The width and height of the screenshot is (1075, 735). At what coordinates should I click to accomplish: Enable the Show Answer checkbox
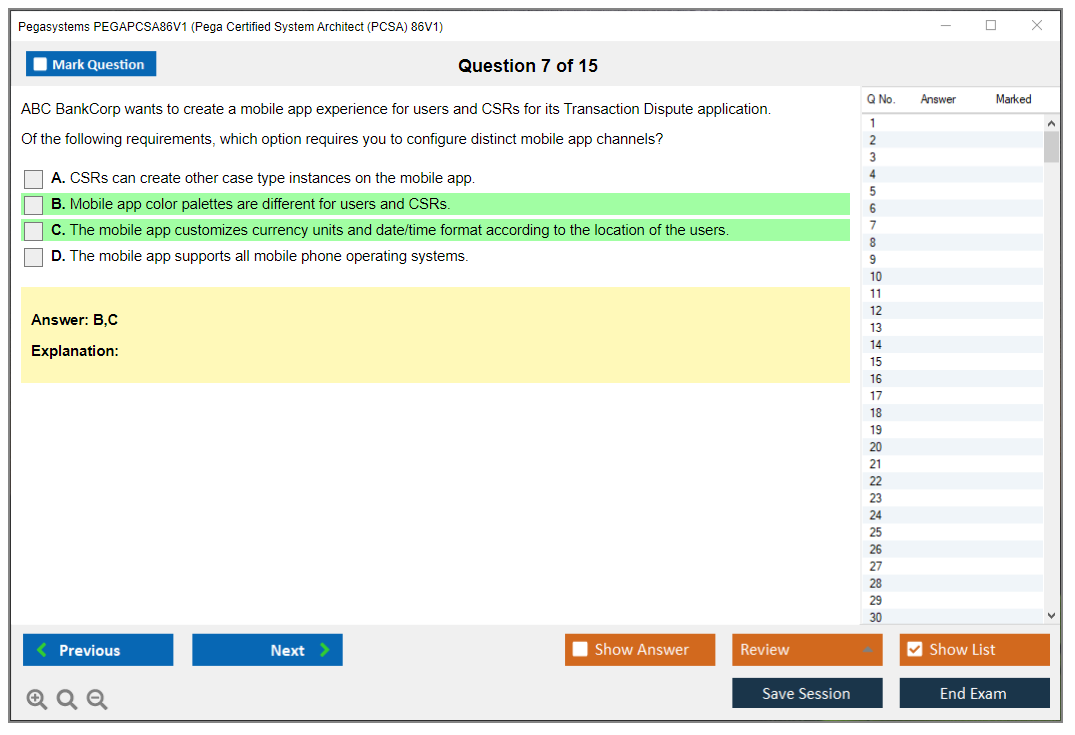[580, 650]
